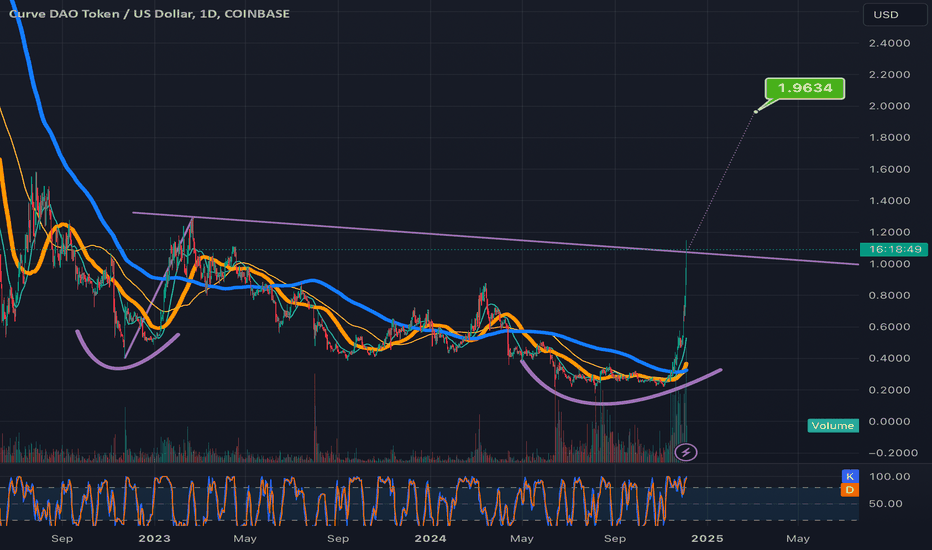Screen dimensions: 932x550
Task: Click the 100.00 stochastic scale label
Action: tap(889, 476)
